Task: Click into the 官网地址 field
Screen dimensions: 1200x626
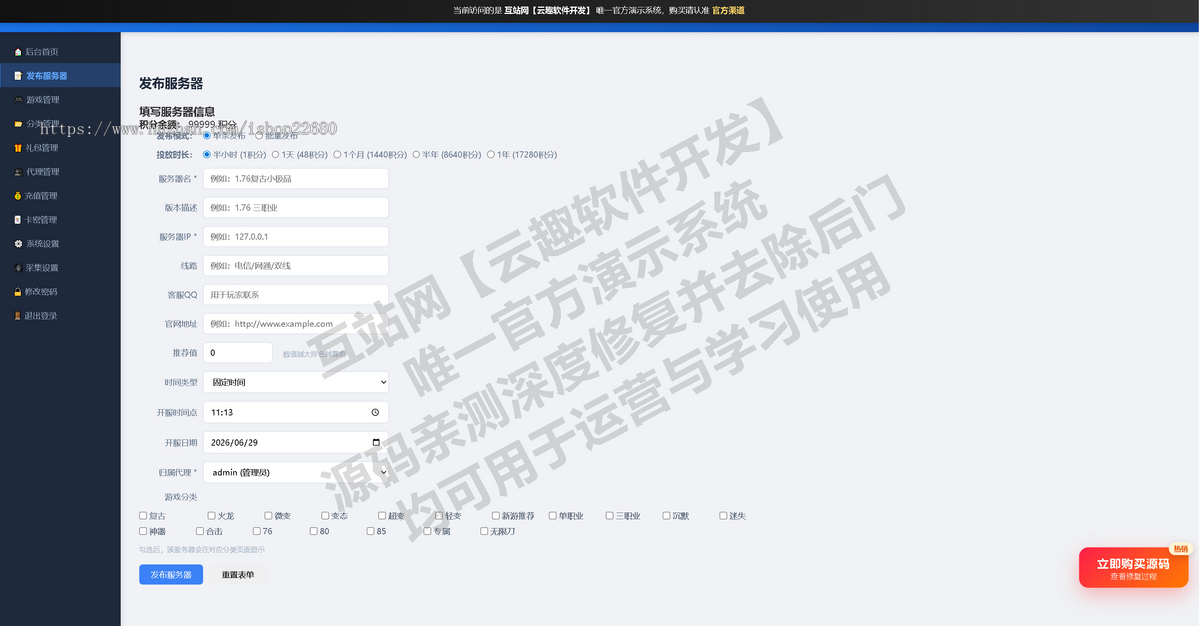Action: coord(295,324)
